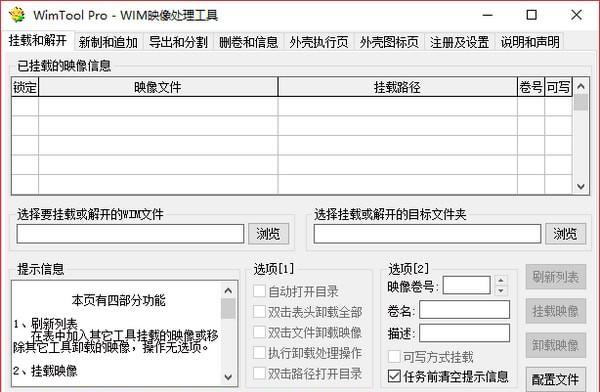The height and width of the screenshot is (392, 600).
Task: Click the mounted image list scroll down arrow
Action: click(x=580, y=186)
